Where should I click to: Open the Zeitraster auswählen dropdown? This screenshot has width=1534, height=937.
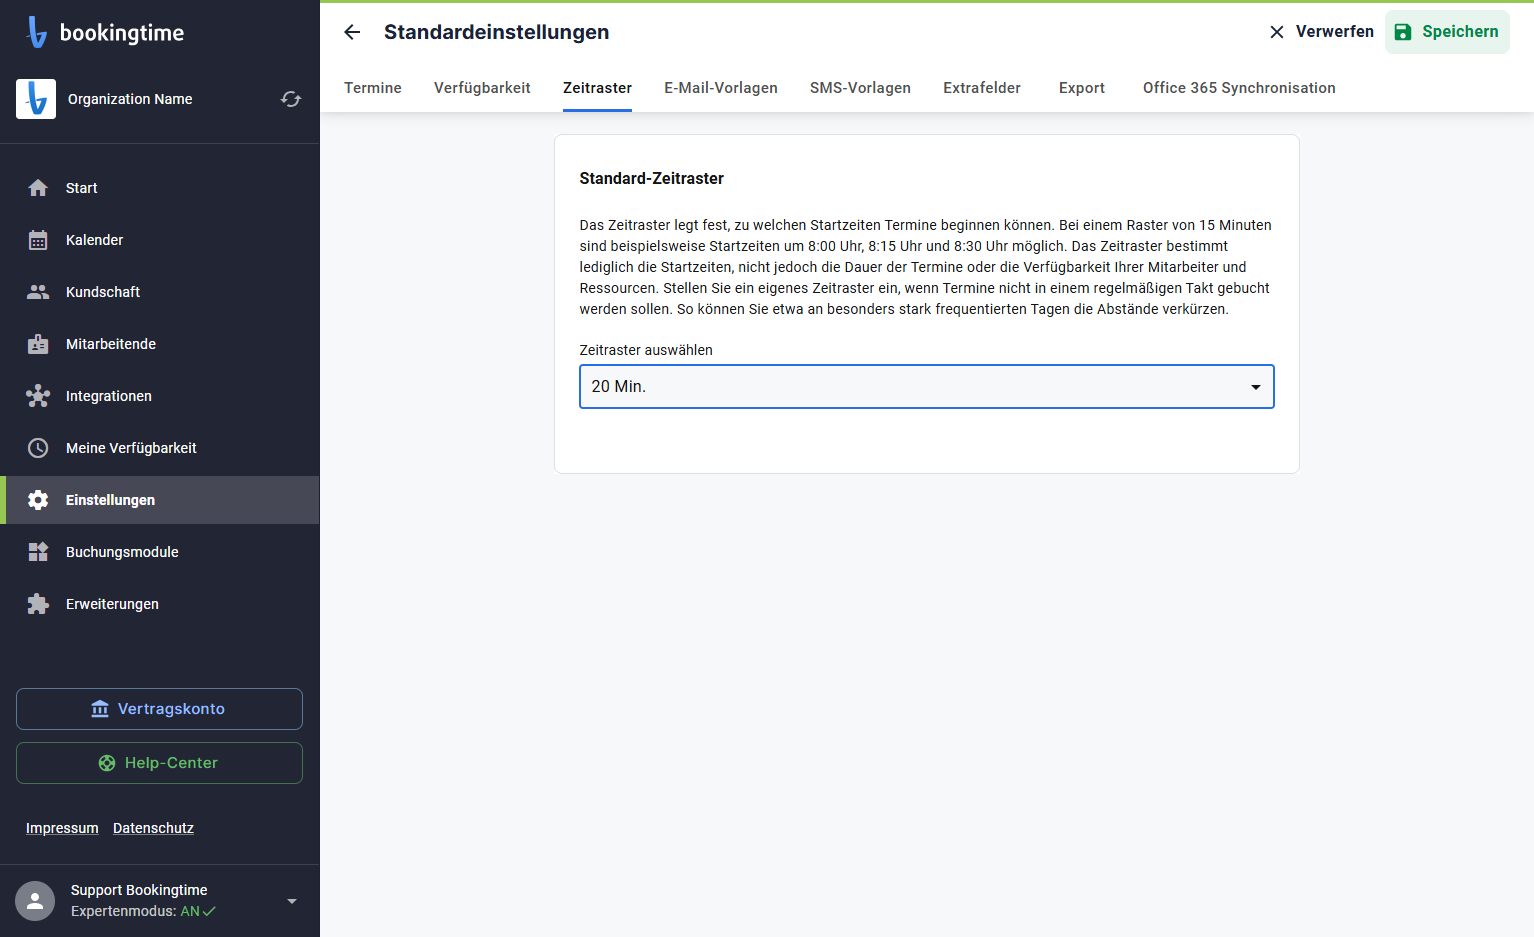pyautogui.click(x=927, y=387)
